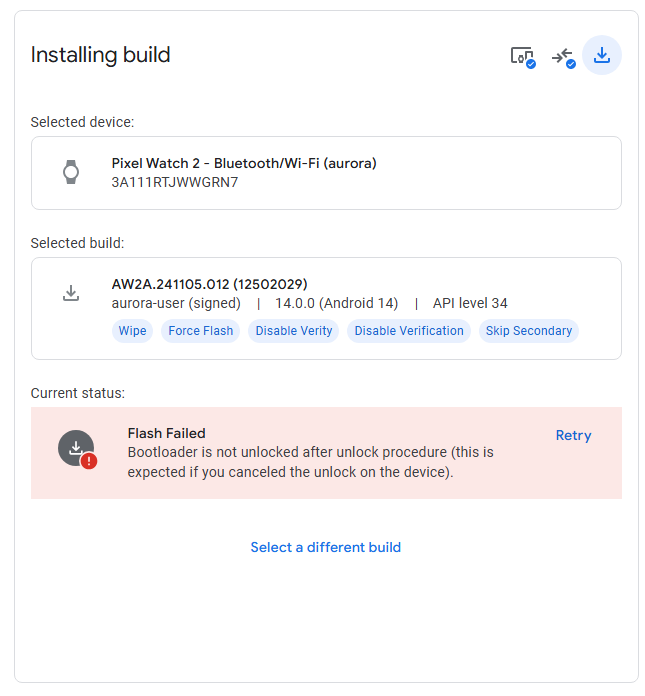Click the Flash Failed error status icon
This screenshot has width=645, height=696.
pyautogui.click(x=77, y=451)
